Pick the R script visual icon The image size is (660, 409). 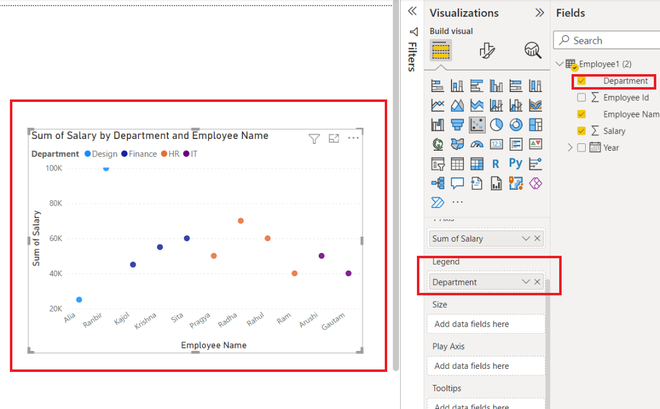(496, 164)
